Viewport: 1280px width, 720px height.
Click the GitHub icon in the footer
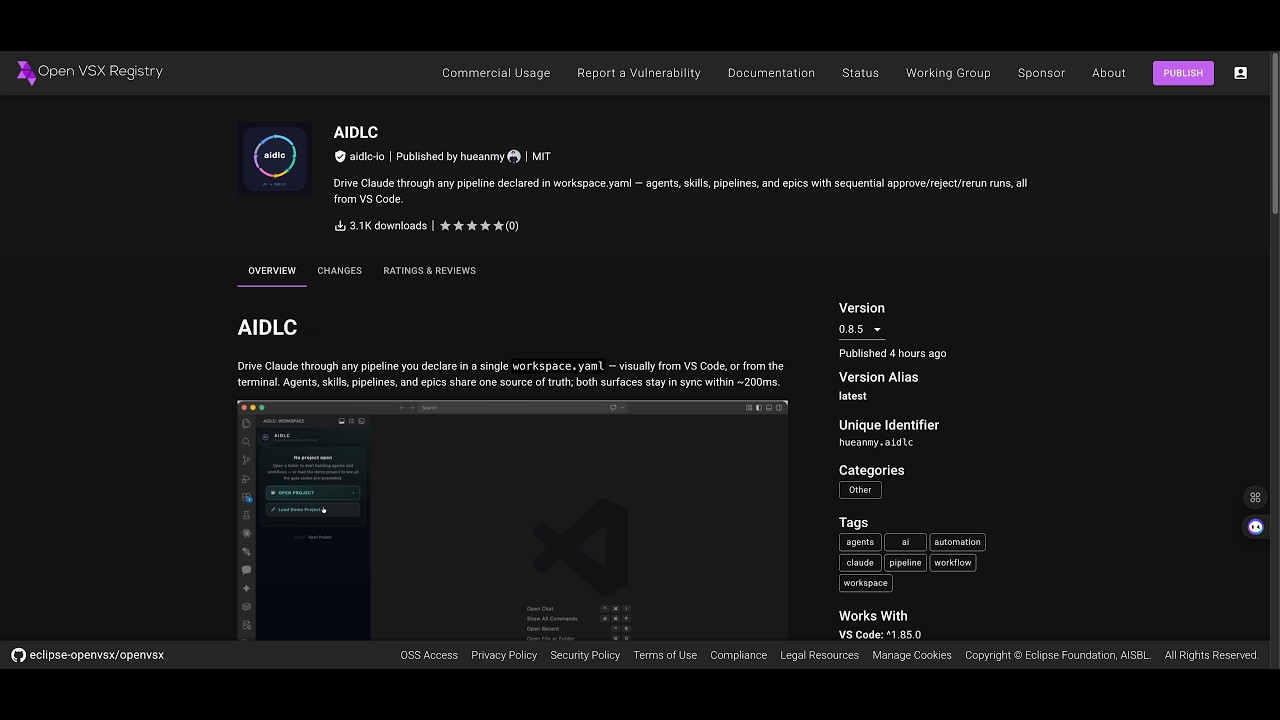coord(18,655)
